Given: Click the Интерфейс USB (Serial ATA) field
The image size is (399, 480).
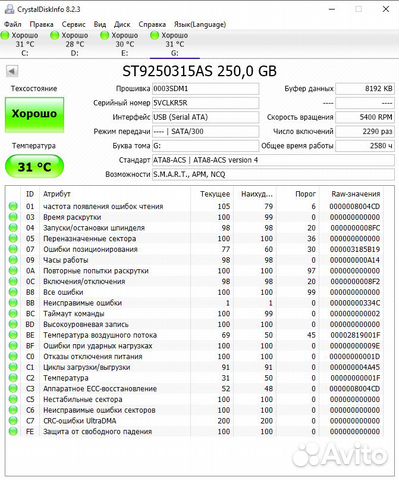Looking at the screenshot, I should (205, 117).
